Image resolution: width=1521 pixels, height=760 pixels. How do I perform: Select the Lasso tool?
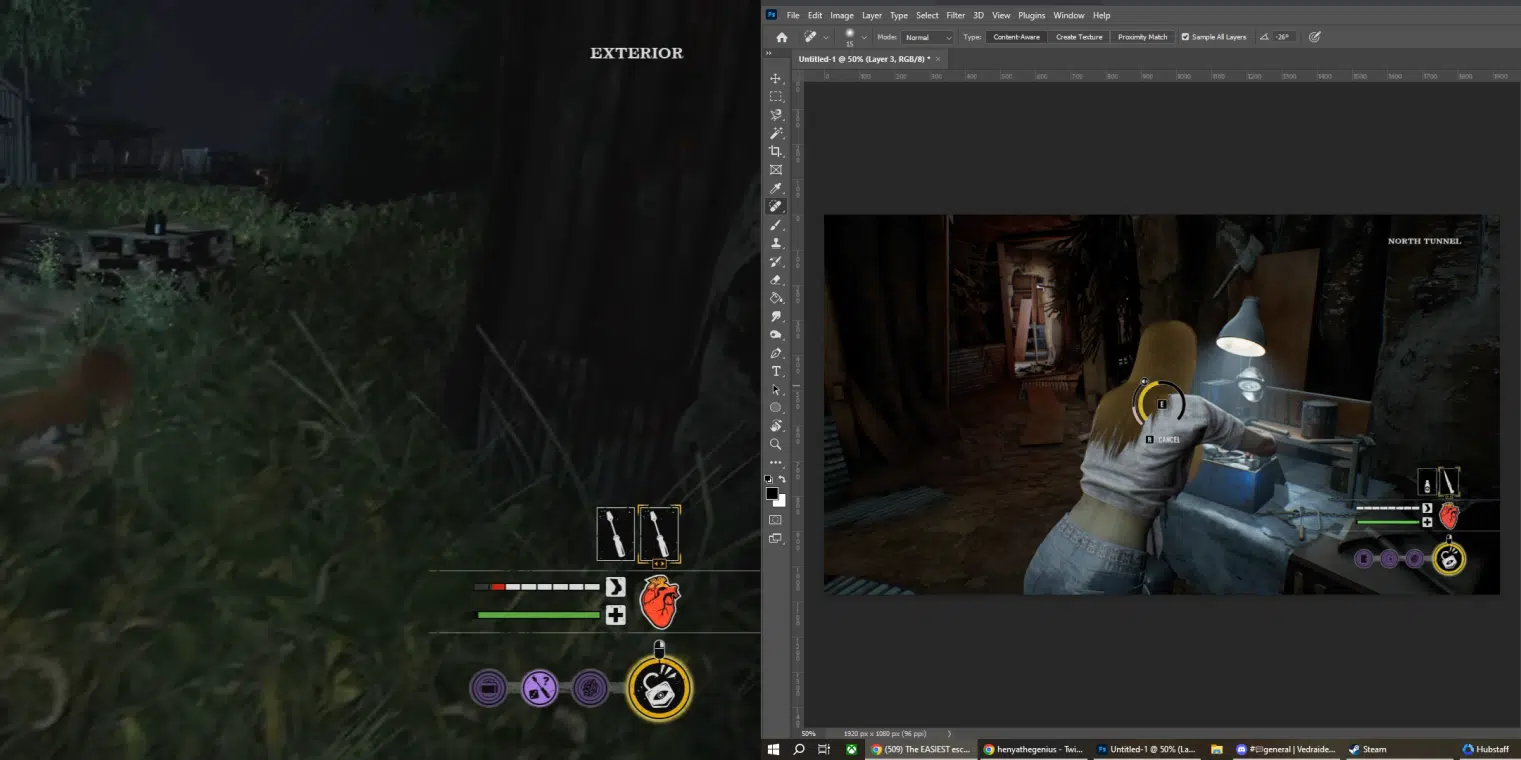tap(775, 115)
